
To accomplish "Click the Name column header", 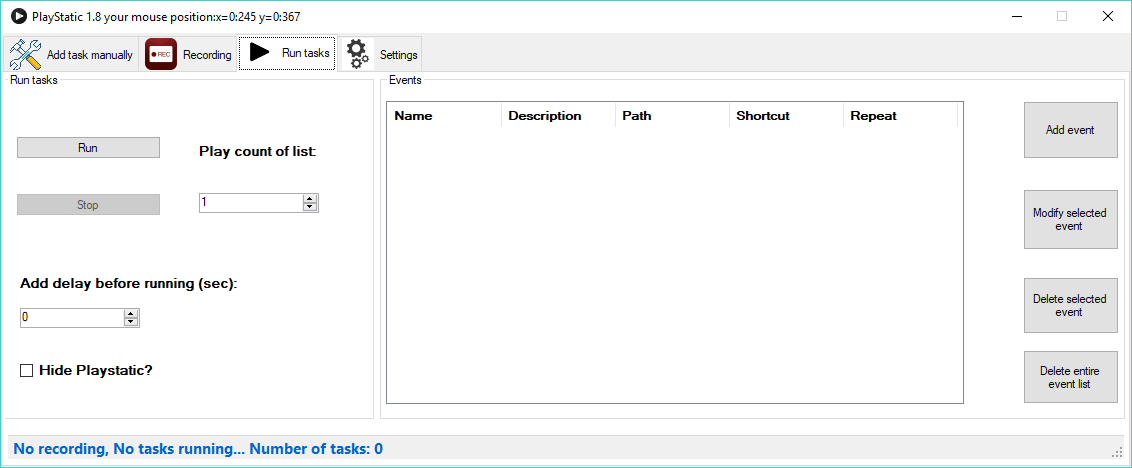I will 445,116.
